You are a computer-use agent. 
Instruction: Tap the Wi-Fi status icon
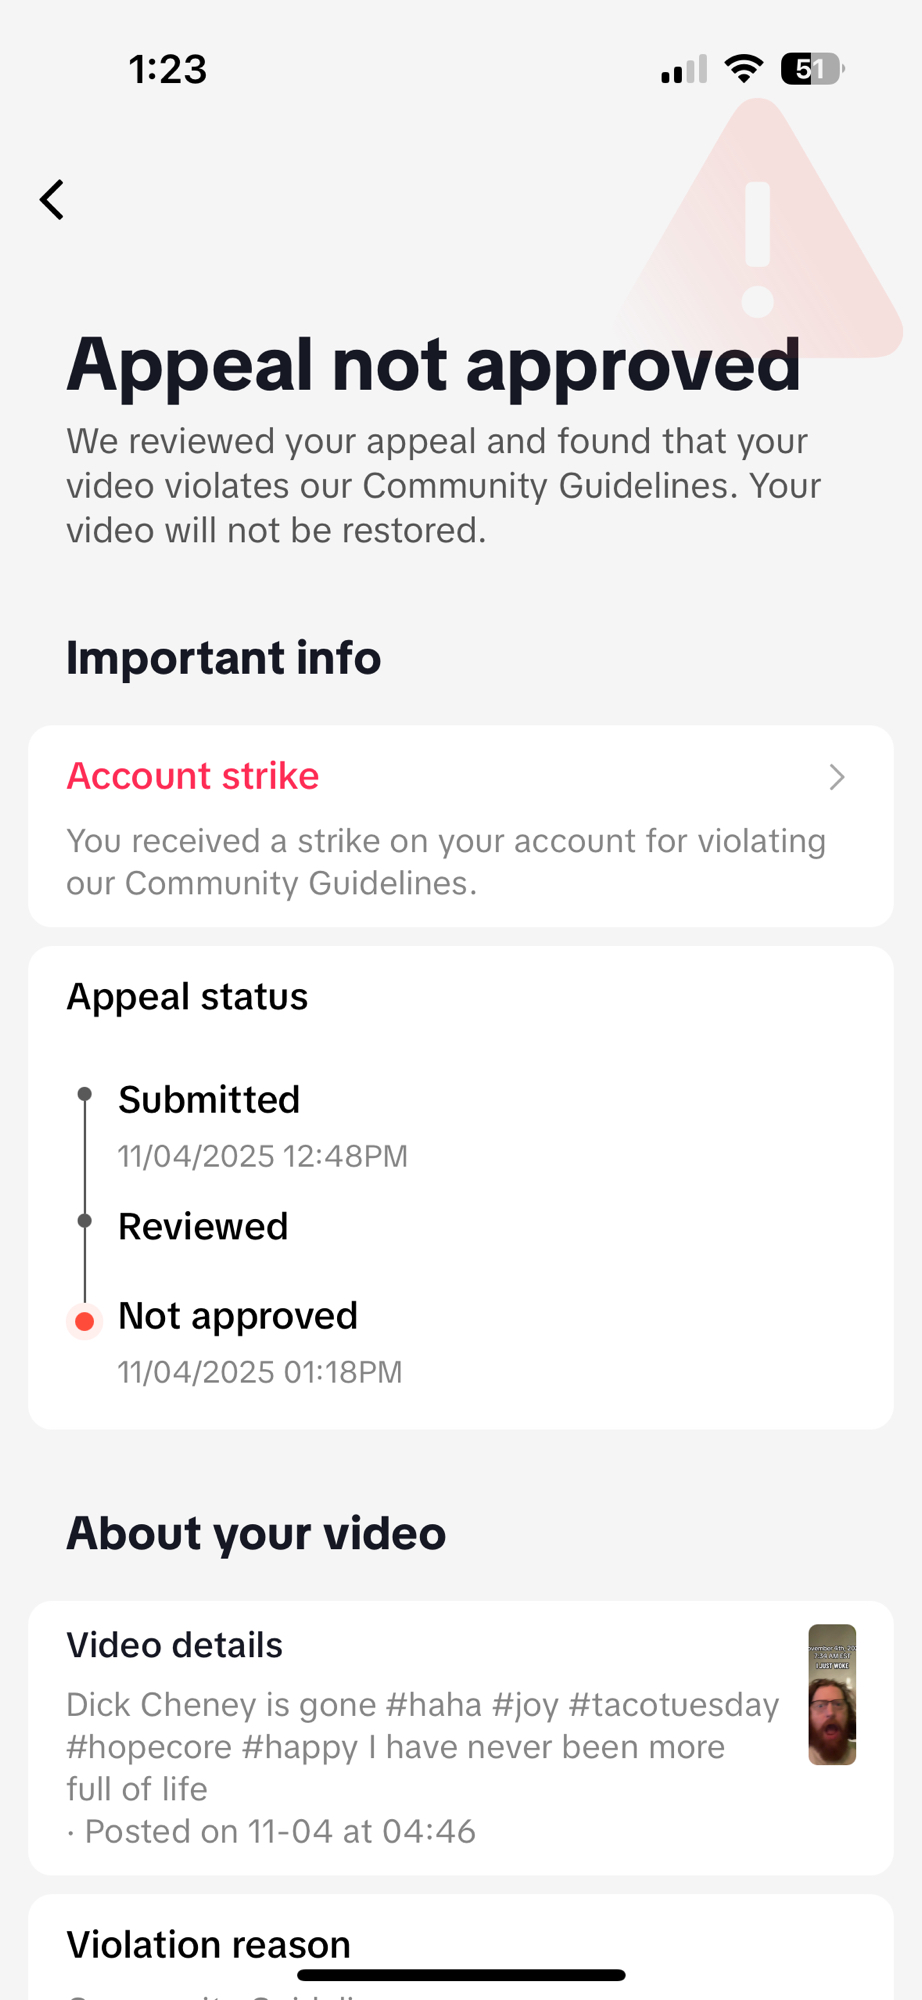(743, 69)
